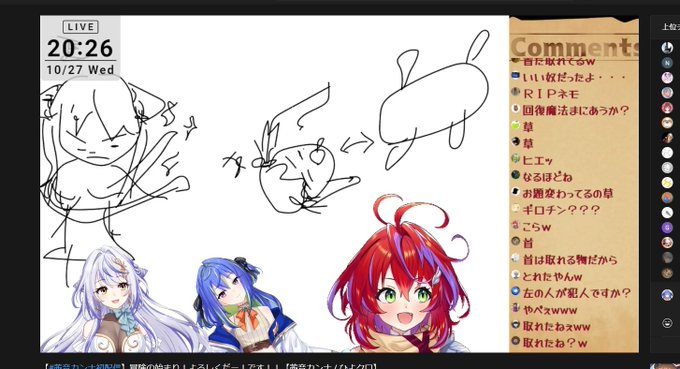The height and width of the screenshot is (369, 680).
Task: Click the 左の人が犯人ですか? comment
Action: [576, 293]
